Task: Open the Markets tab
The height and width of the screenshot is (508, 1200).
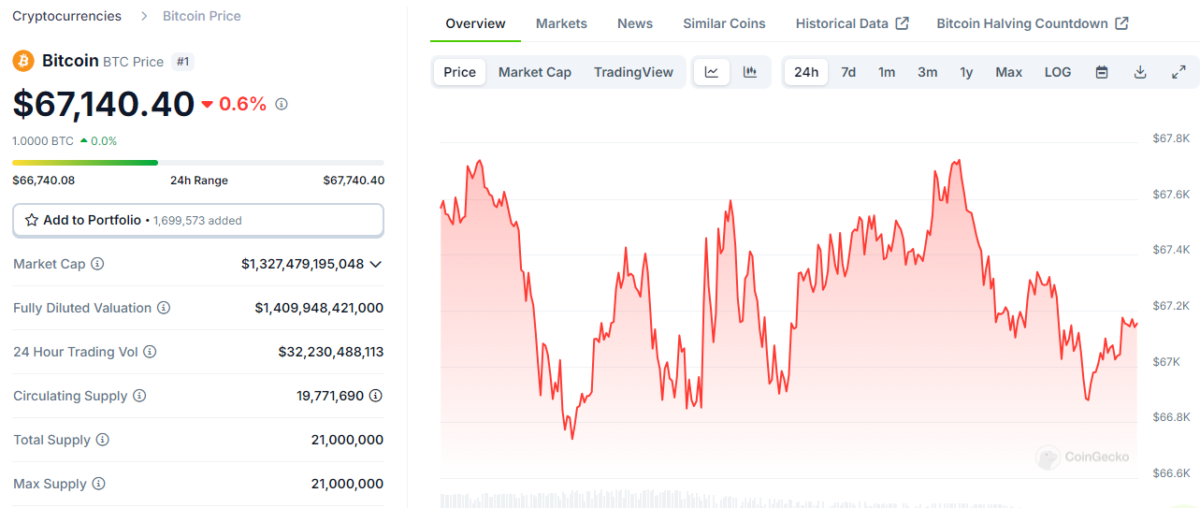Action: point(562,23)
